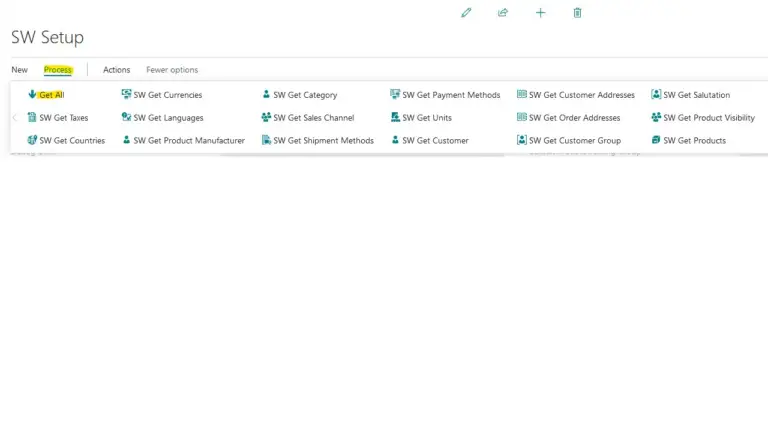The image size is (768, 432).
Task: Click the SW Get Sales Channel icon
Action: point(266,117)
